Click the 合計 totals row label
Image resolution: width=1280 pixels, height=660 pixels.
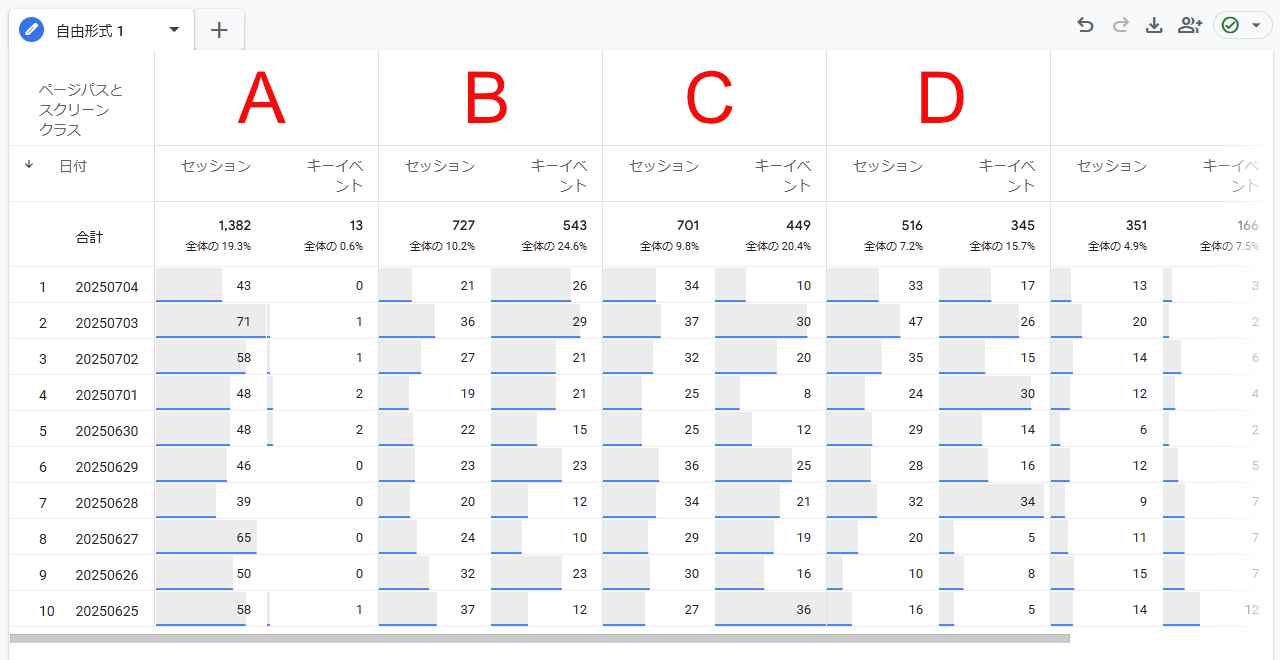tap(89, 238)
